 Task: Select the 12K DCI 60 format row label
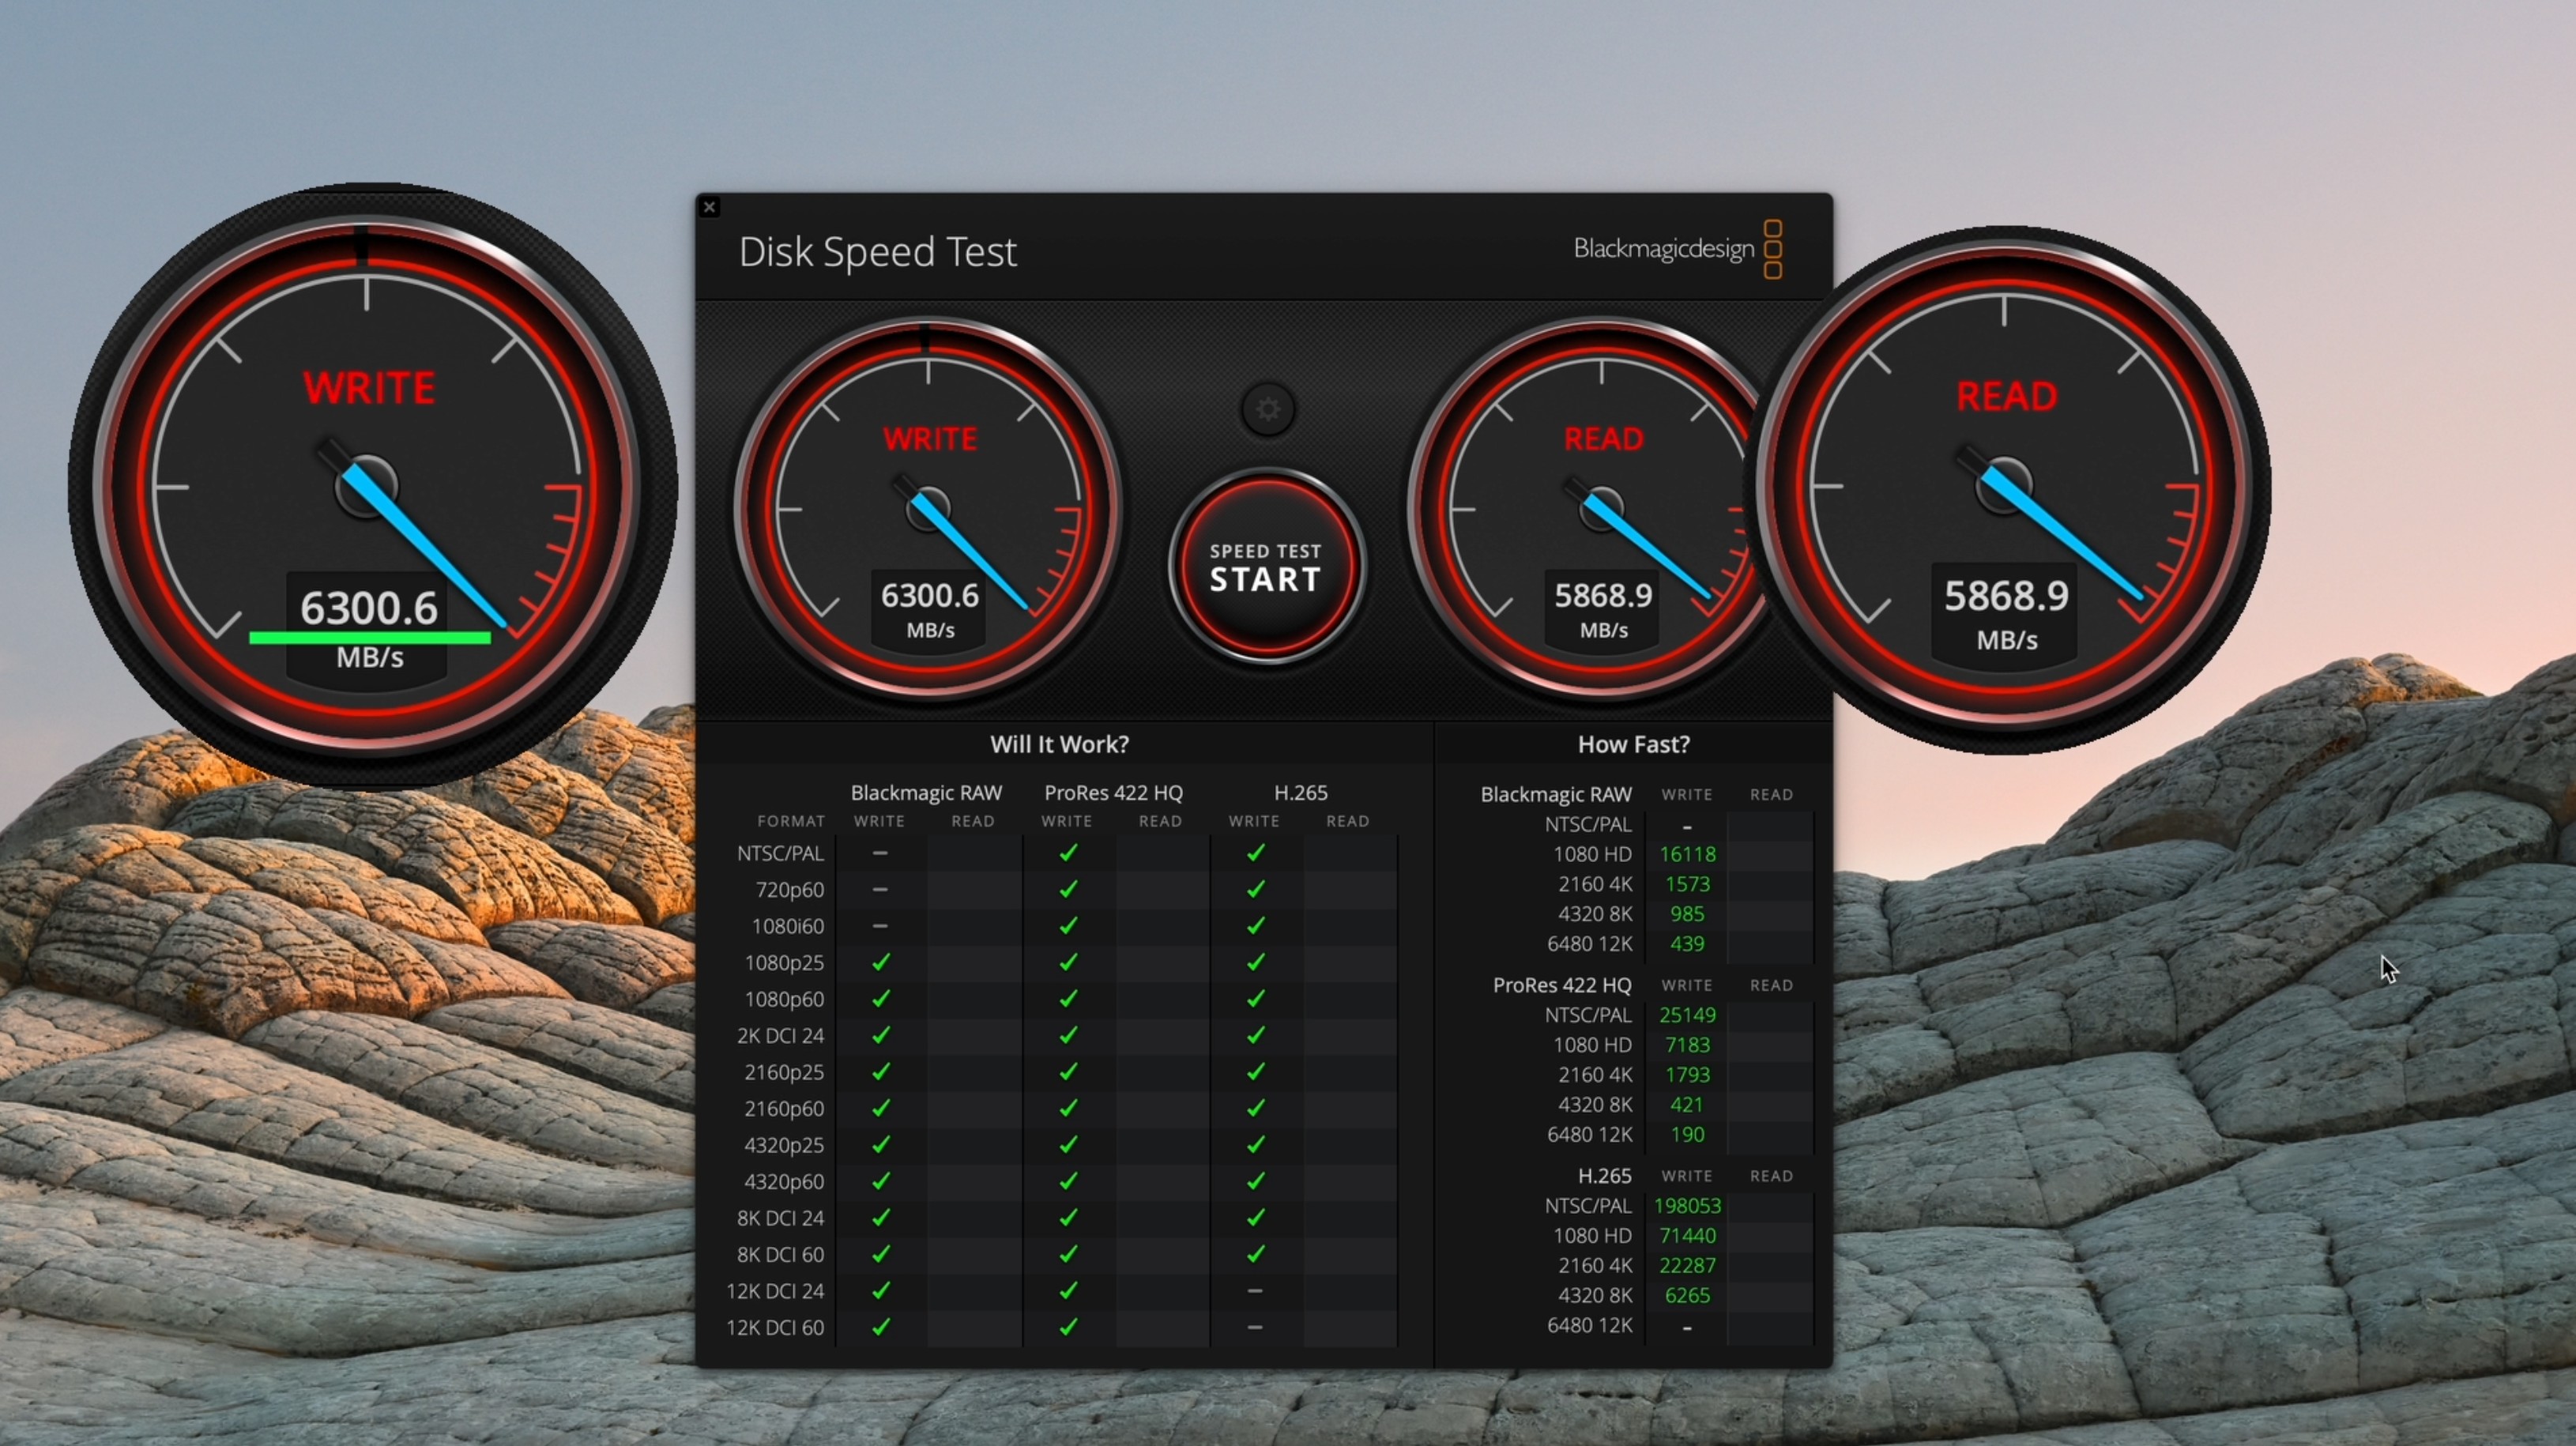click(775, 1327)
